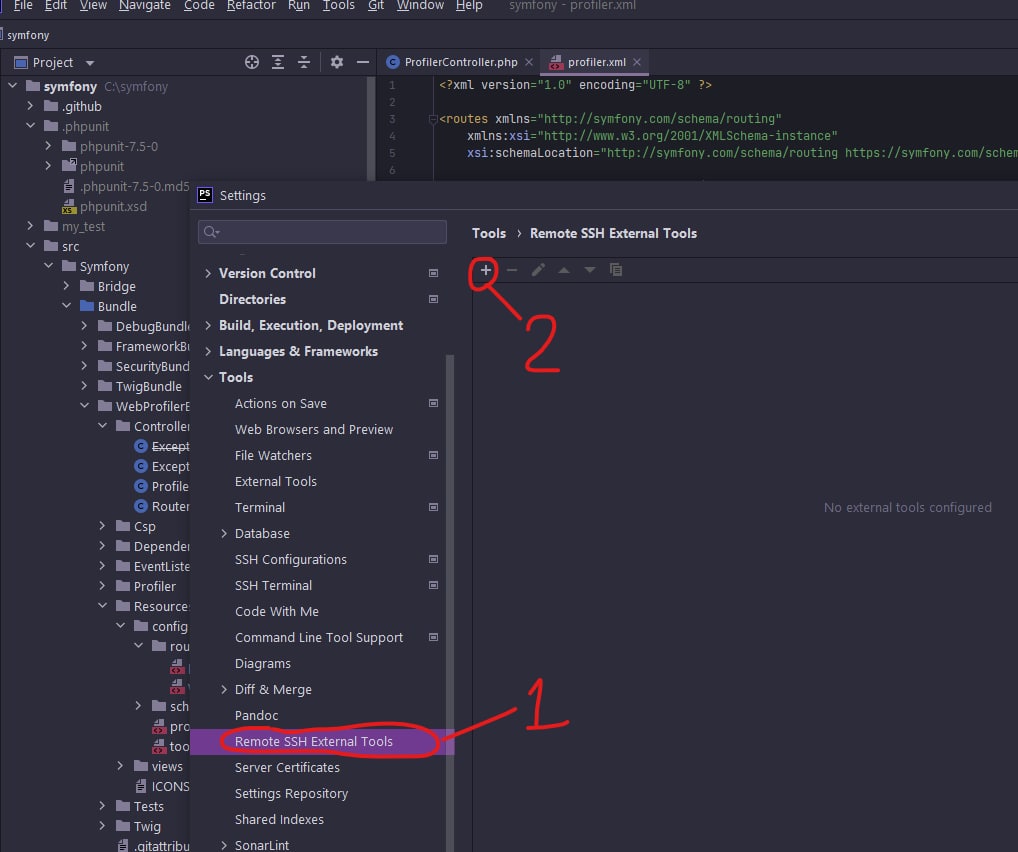Expand the my_test folder
The width and height of the screenshot is (1018, 852).
[x=31, y=226]
